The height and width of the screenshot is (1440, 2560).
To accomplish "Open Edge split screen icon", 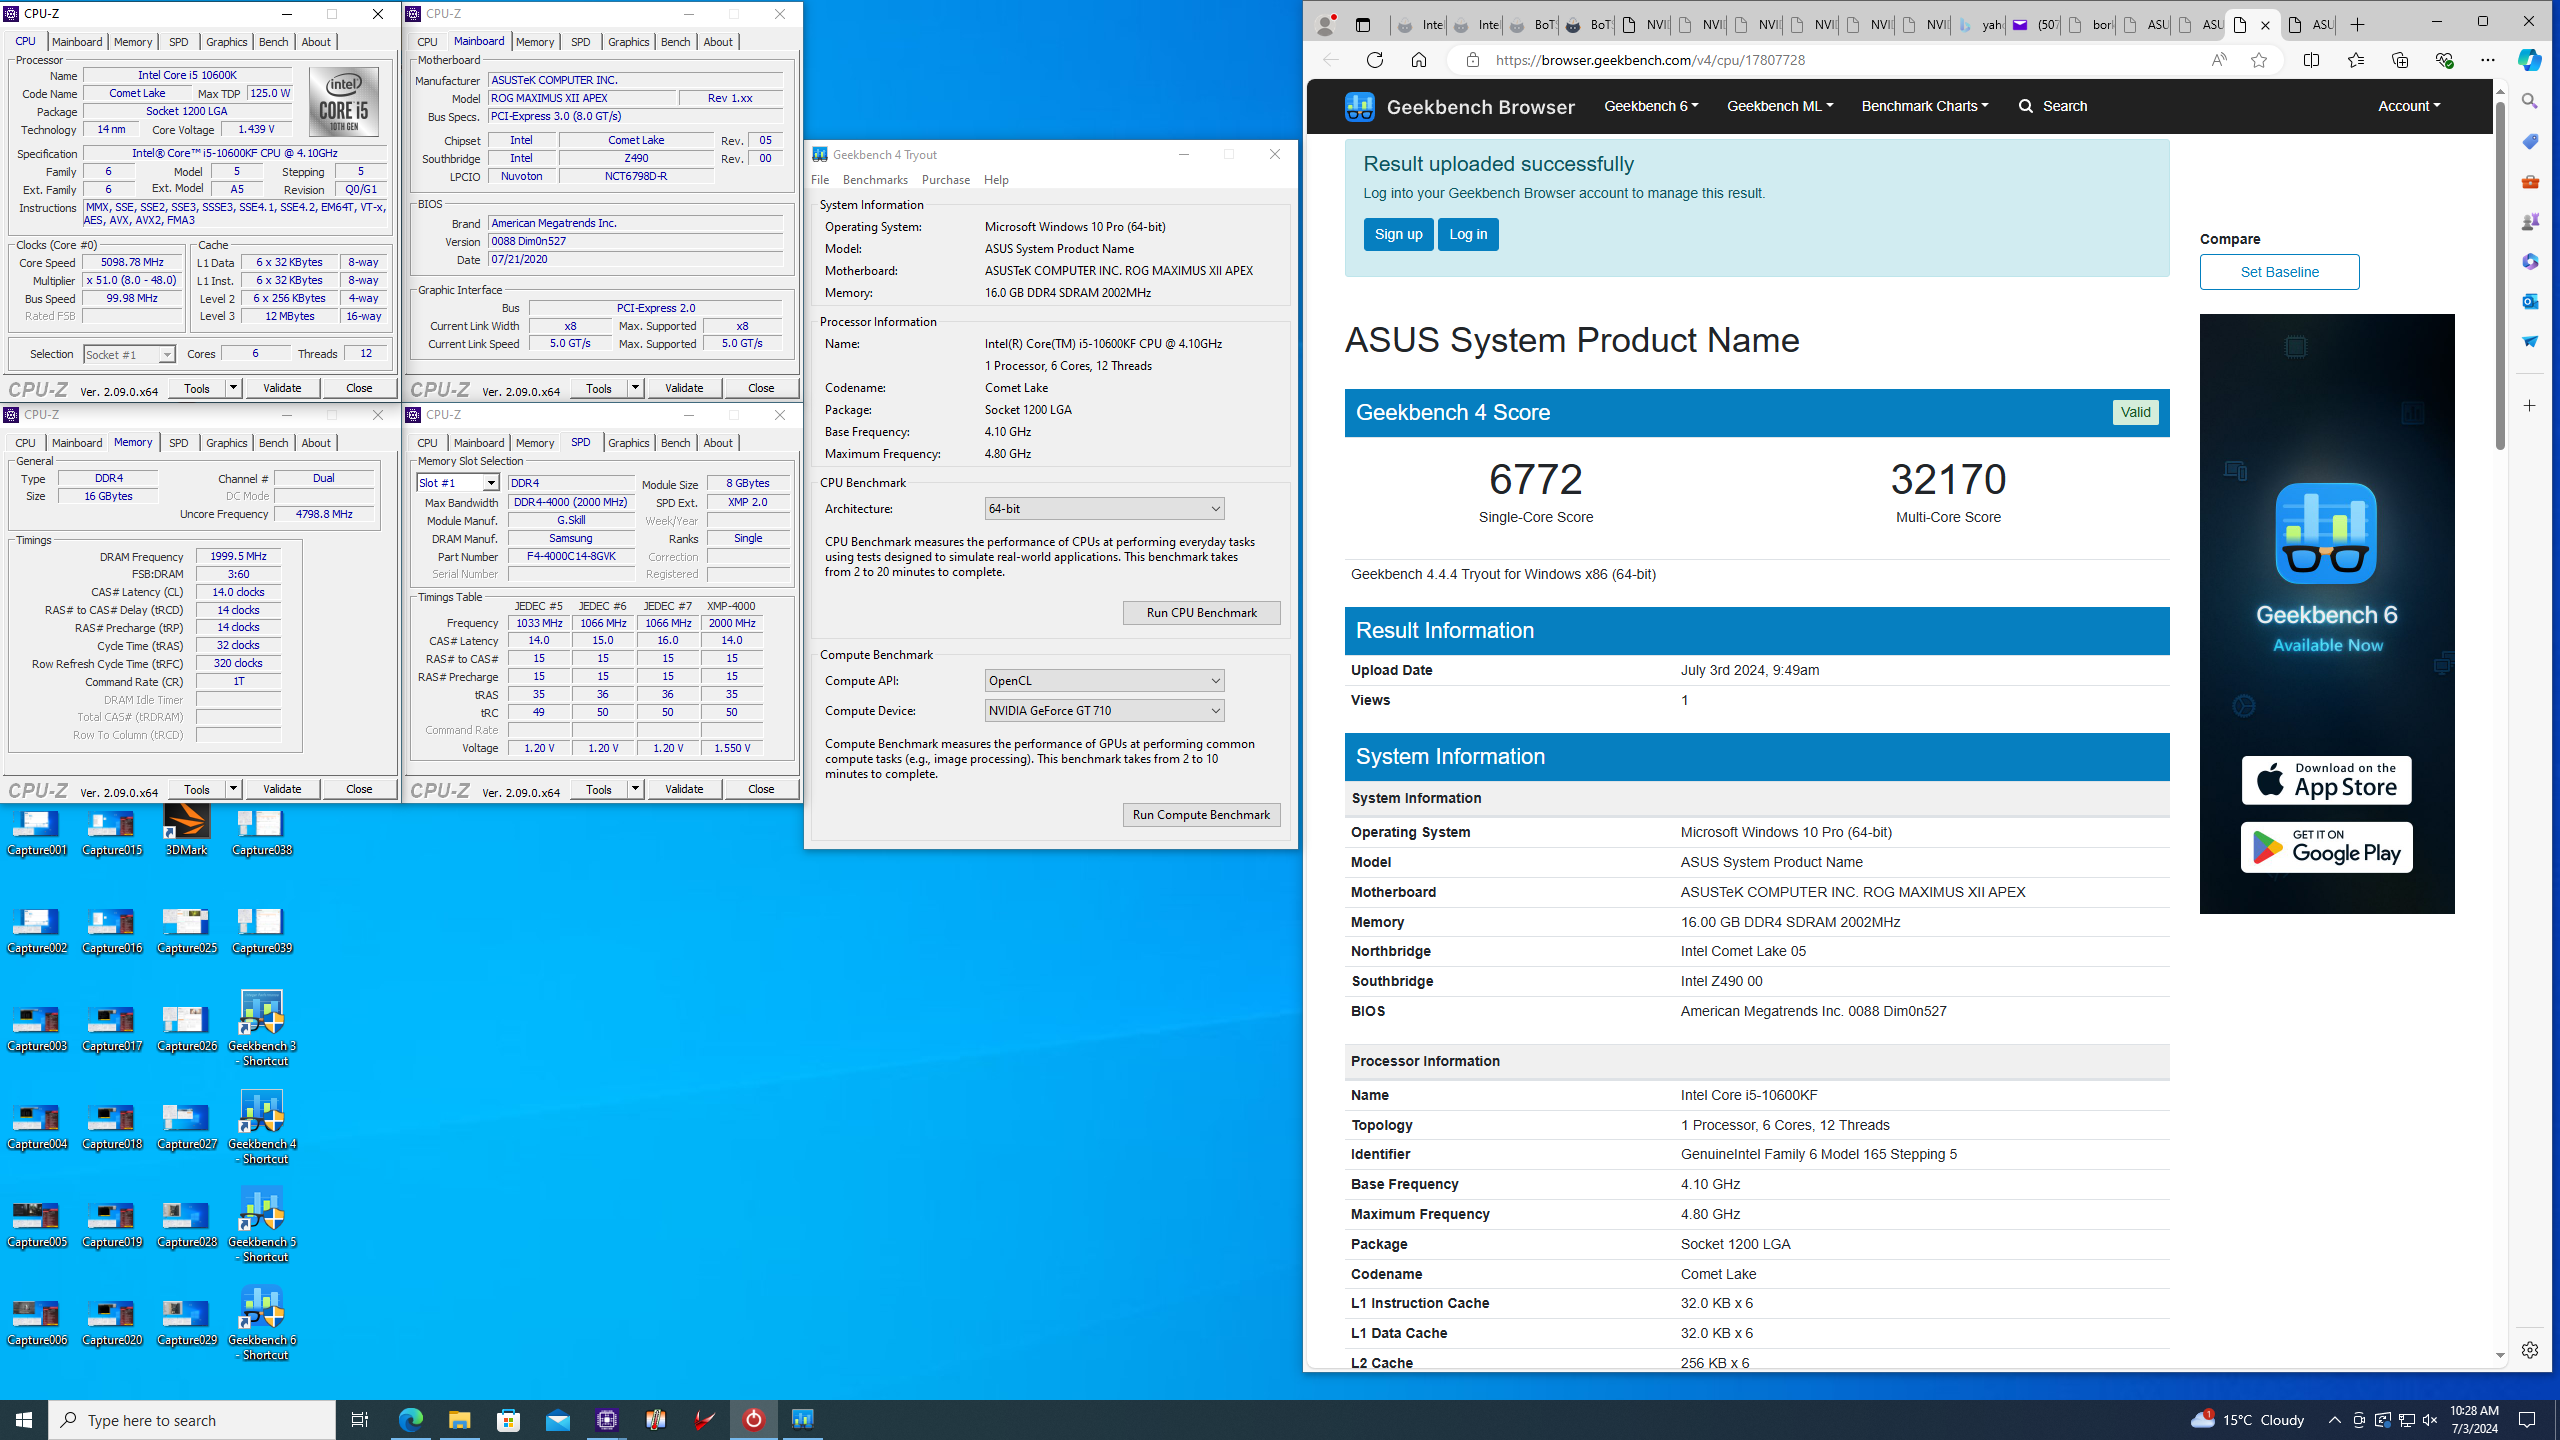I will 2312,60.
